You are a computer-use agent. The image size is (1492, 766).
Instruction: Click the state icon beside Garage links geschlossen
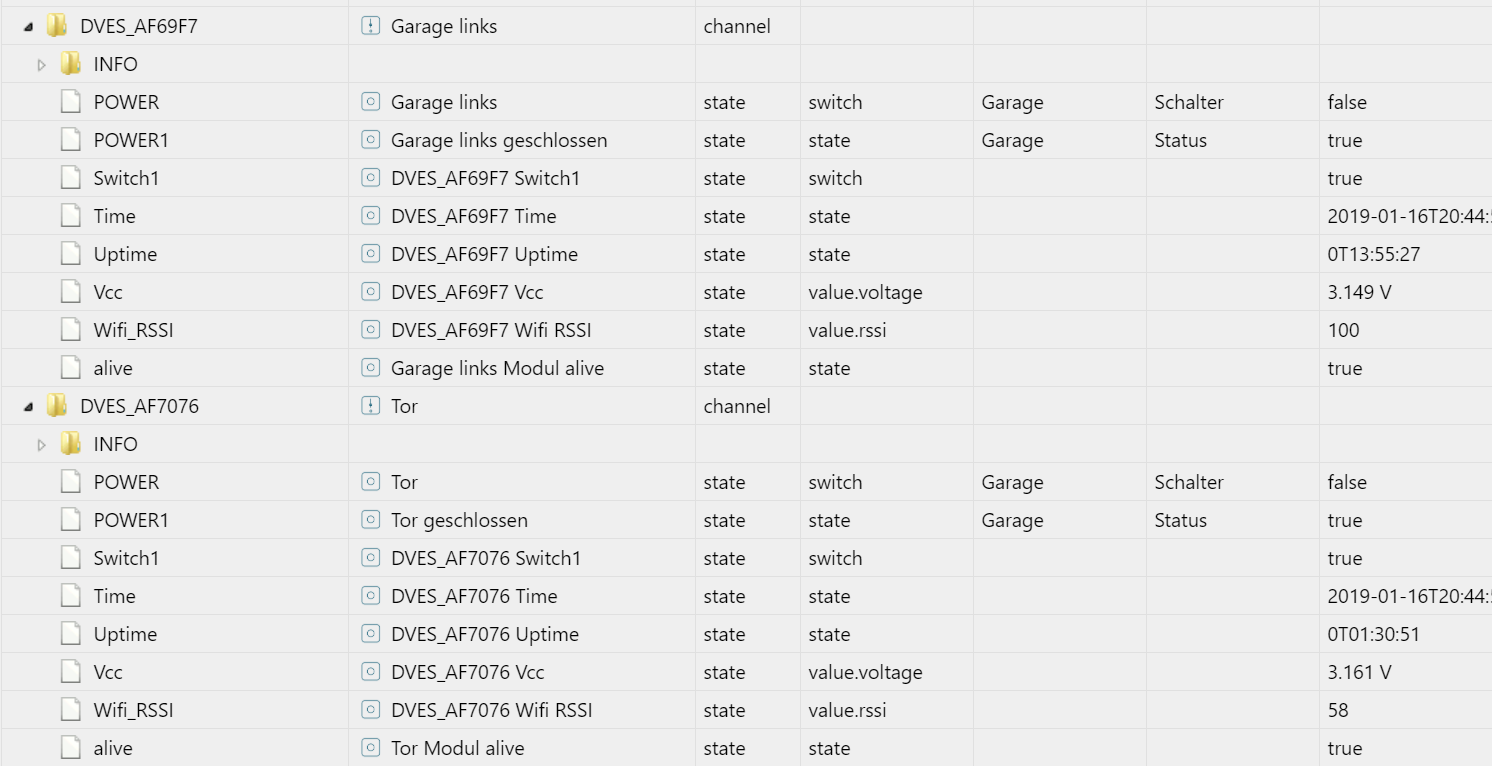(x=373, y=140)
